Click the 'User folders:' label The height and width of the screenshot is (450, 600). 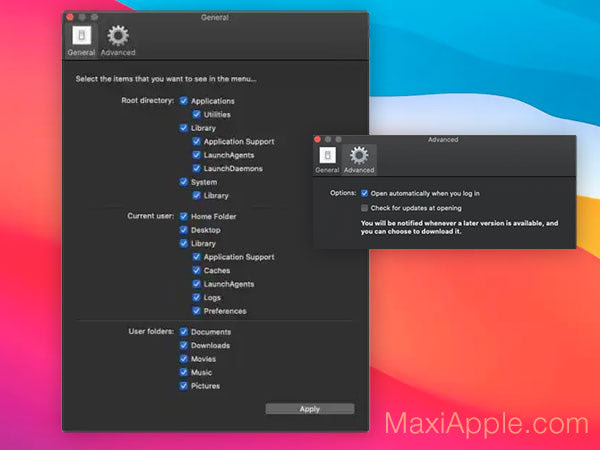151,331
